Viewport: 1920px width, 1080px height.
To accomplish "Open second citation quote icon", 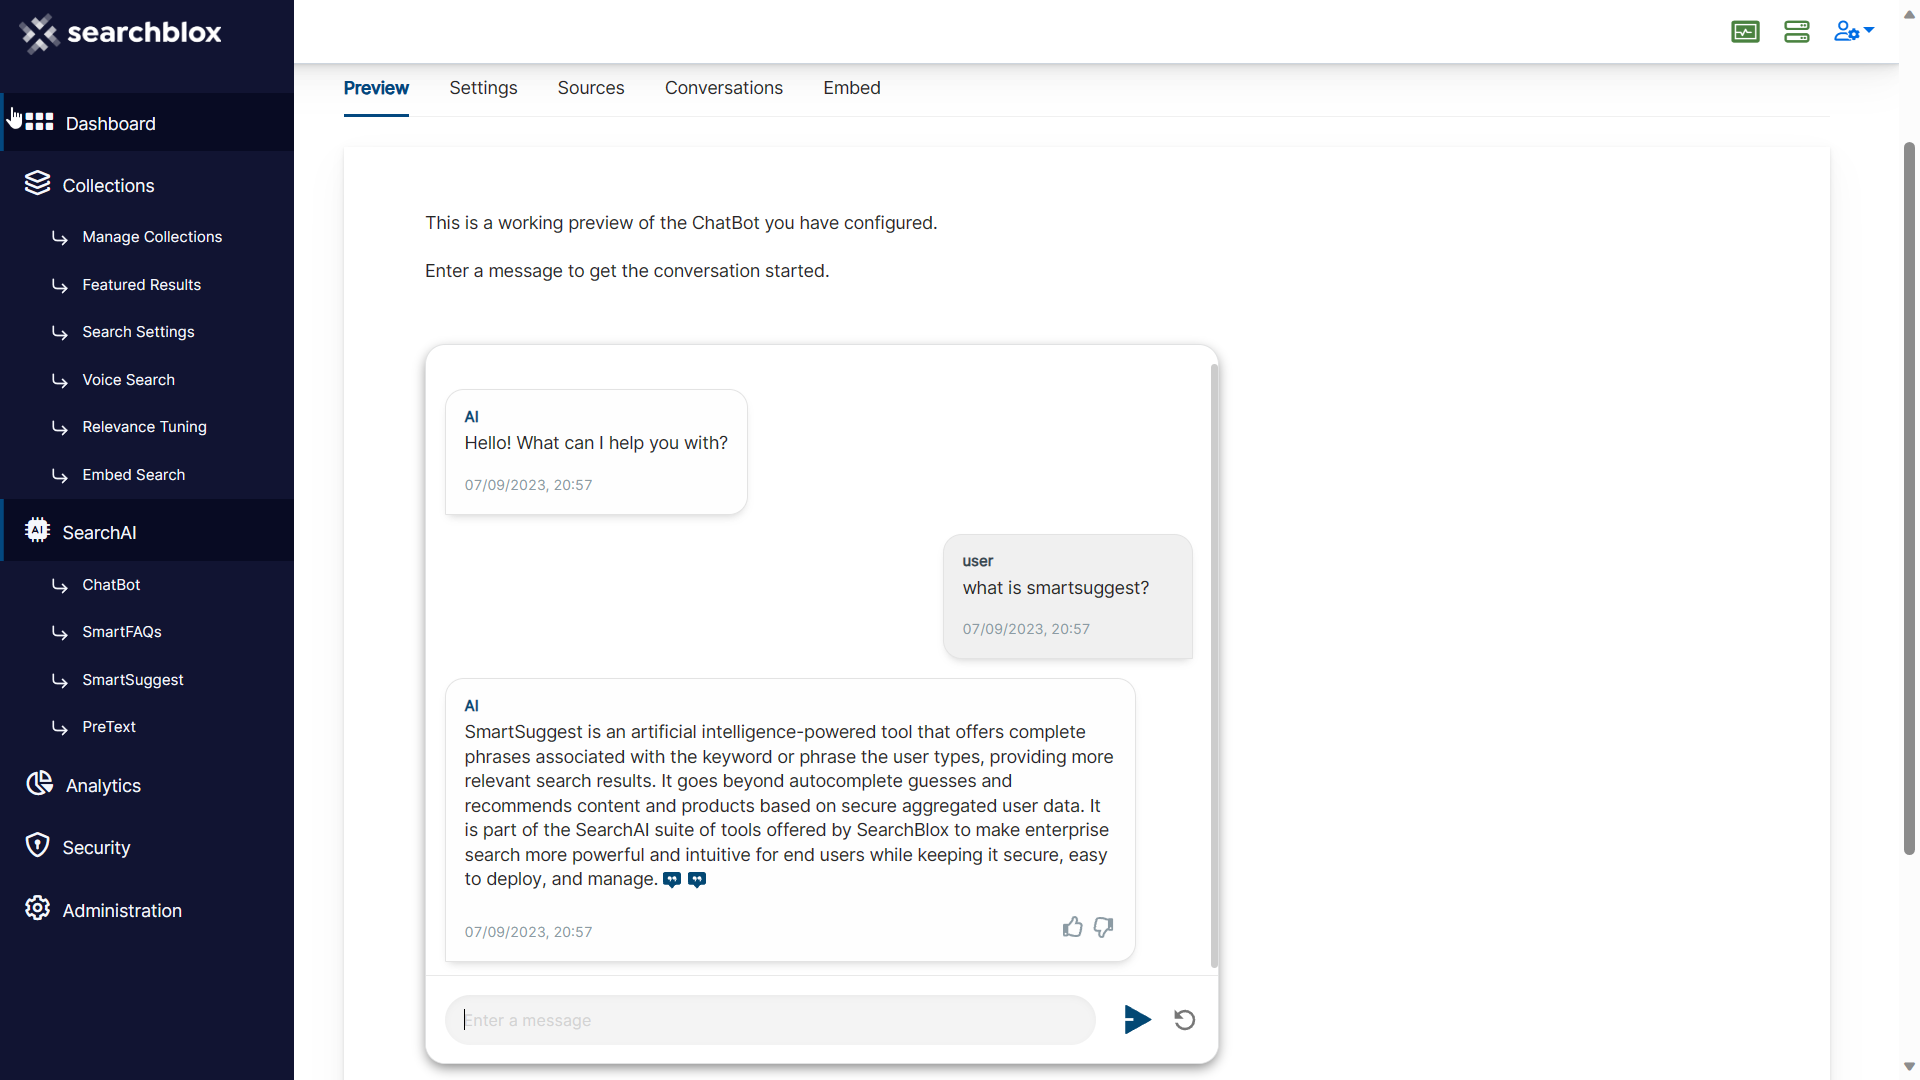I will click(x=697, y=880).
